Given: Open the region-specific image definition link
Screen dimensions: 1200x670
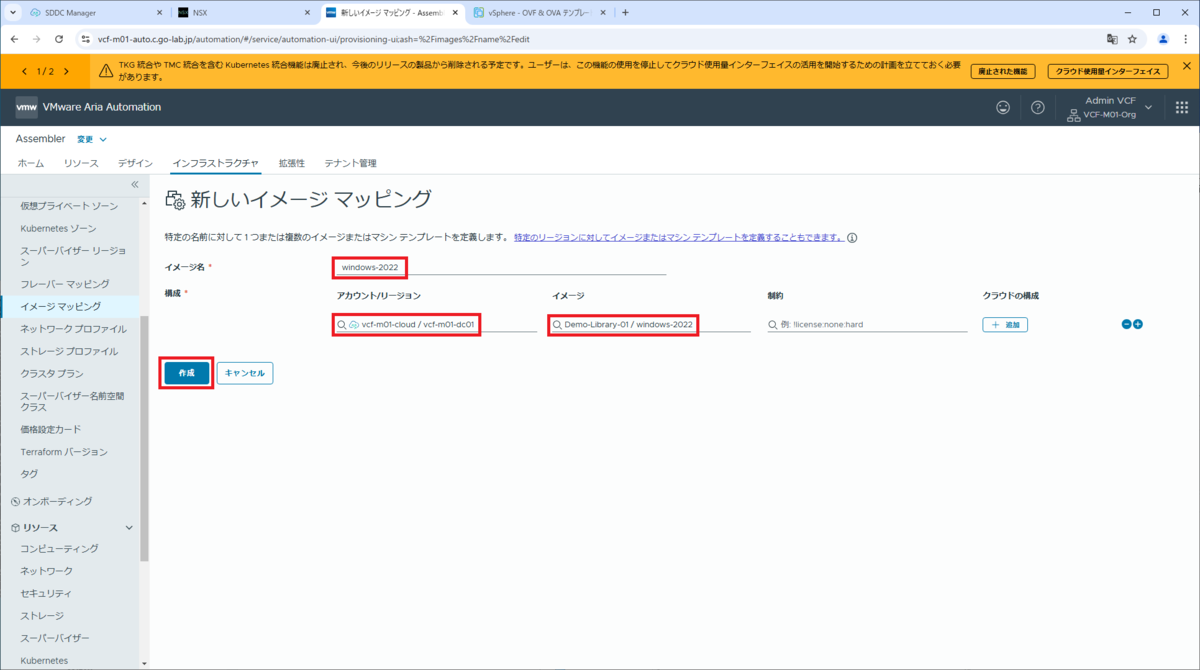Looking at the screenshot, I should click(679, 238).
